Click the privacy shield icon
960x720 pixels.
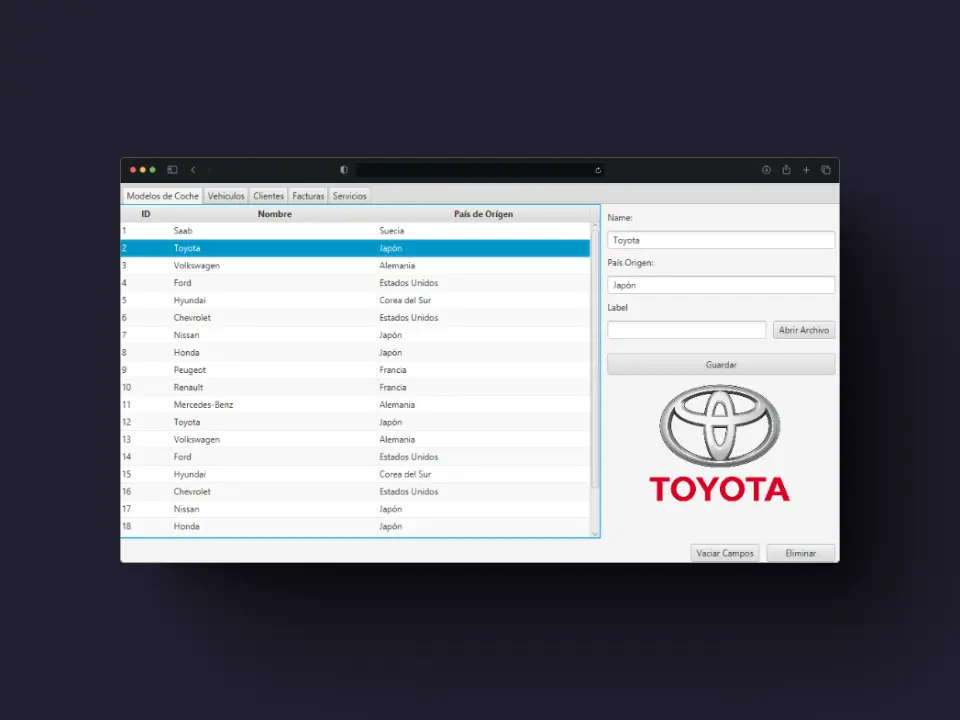[343, 170]
